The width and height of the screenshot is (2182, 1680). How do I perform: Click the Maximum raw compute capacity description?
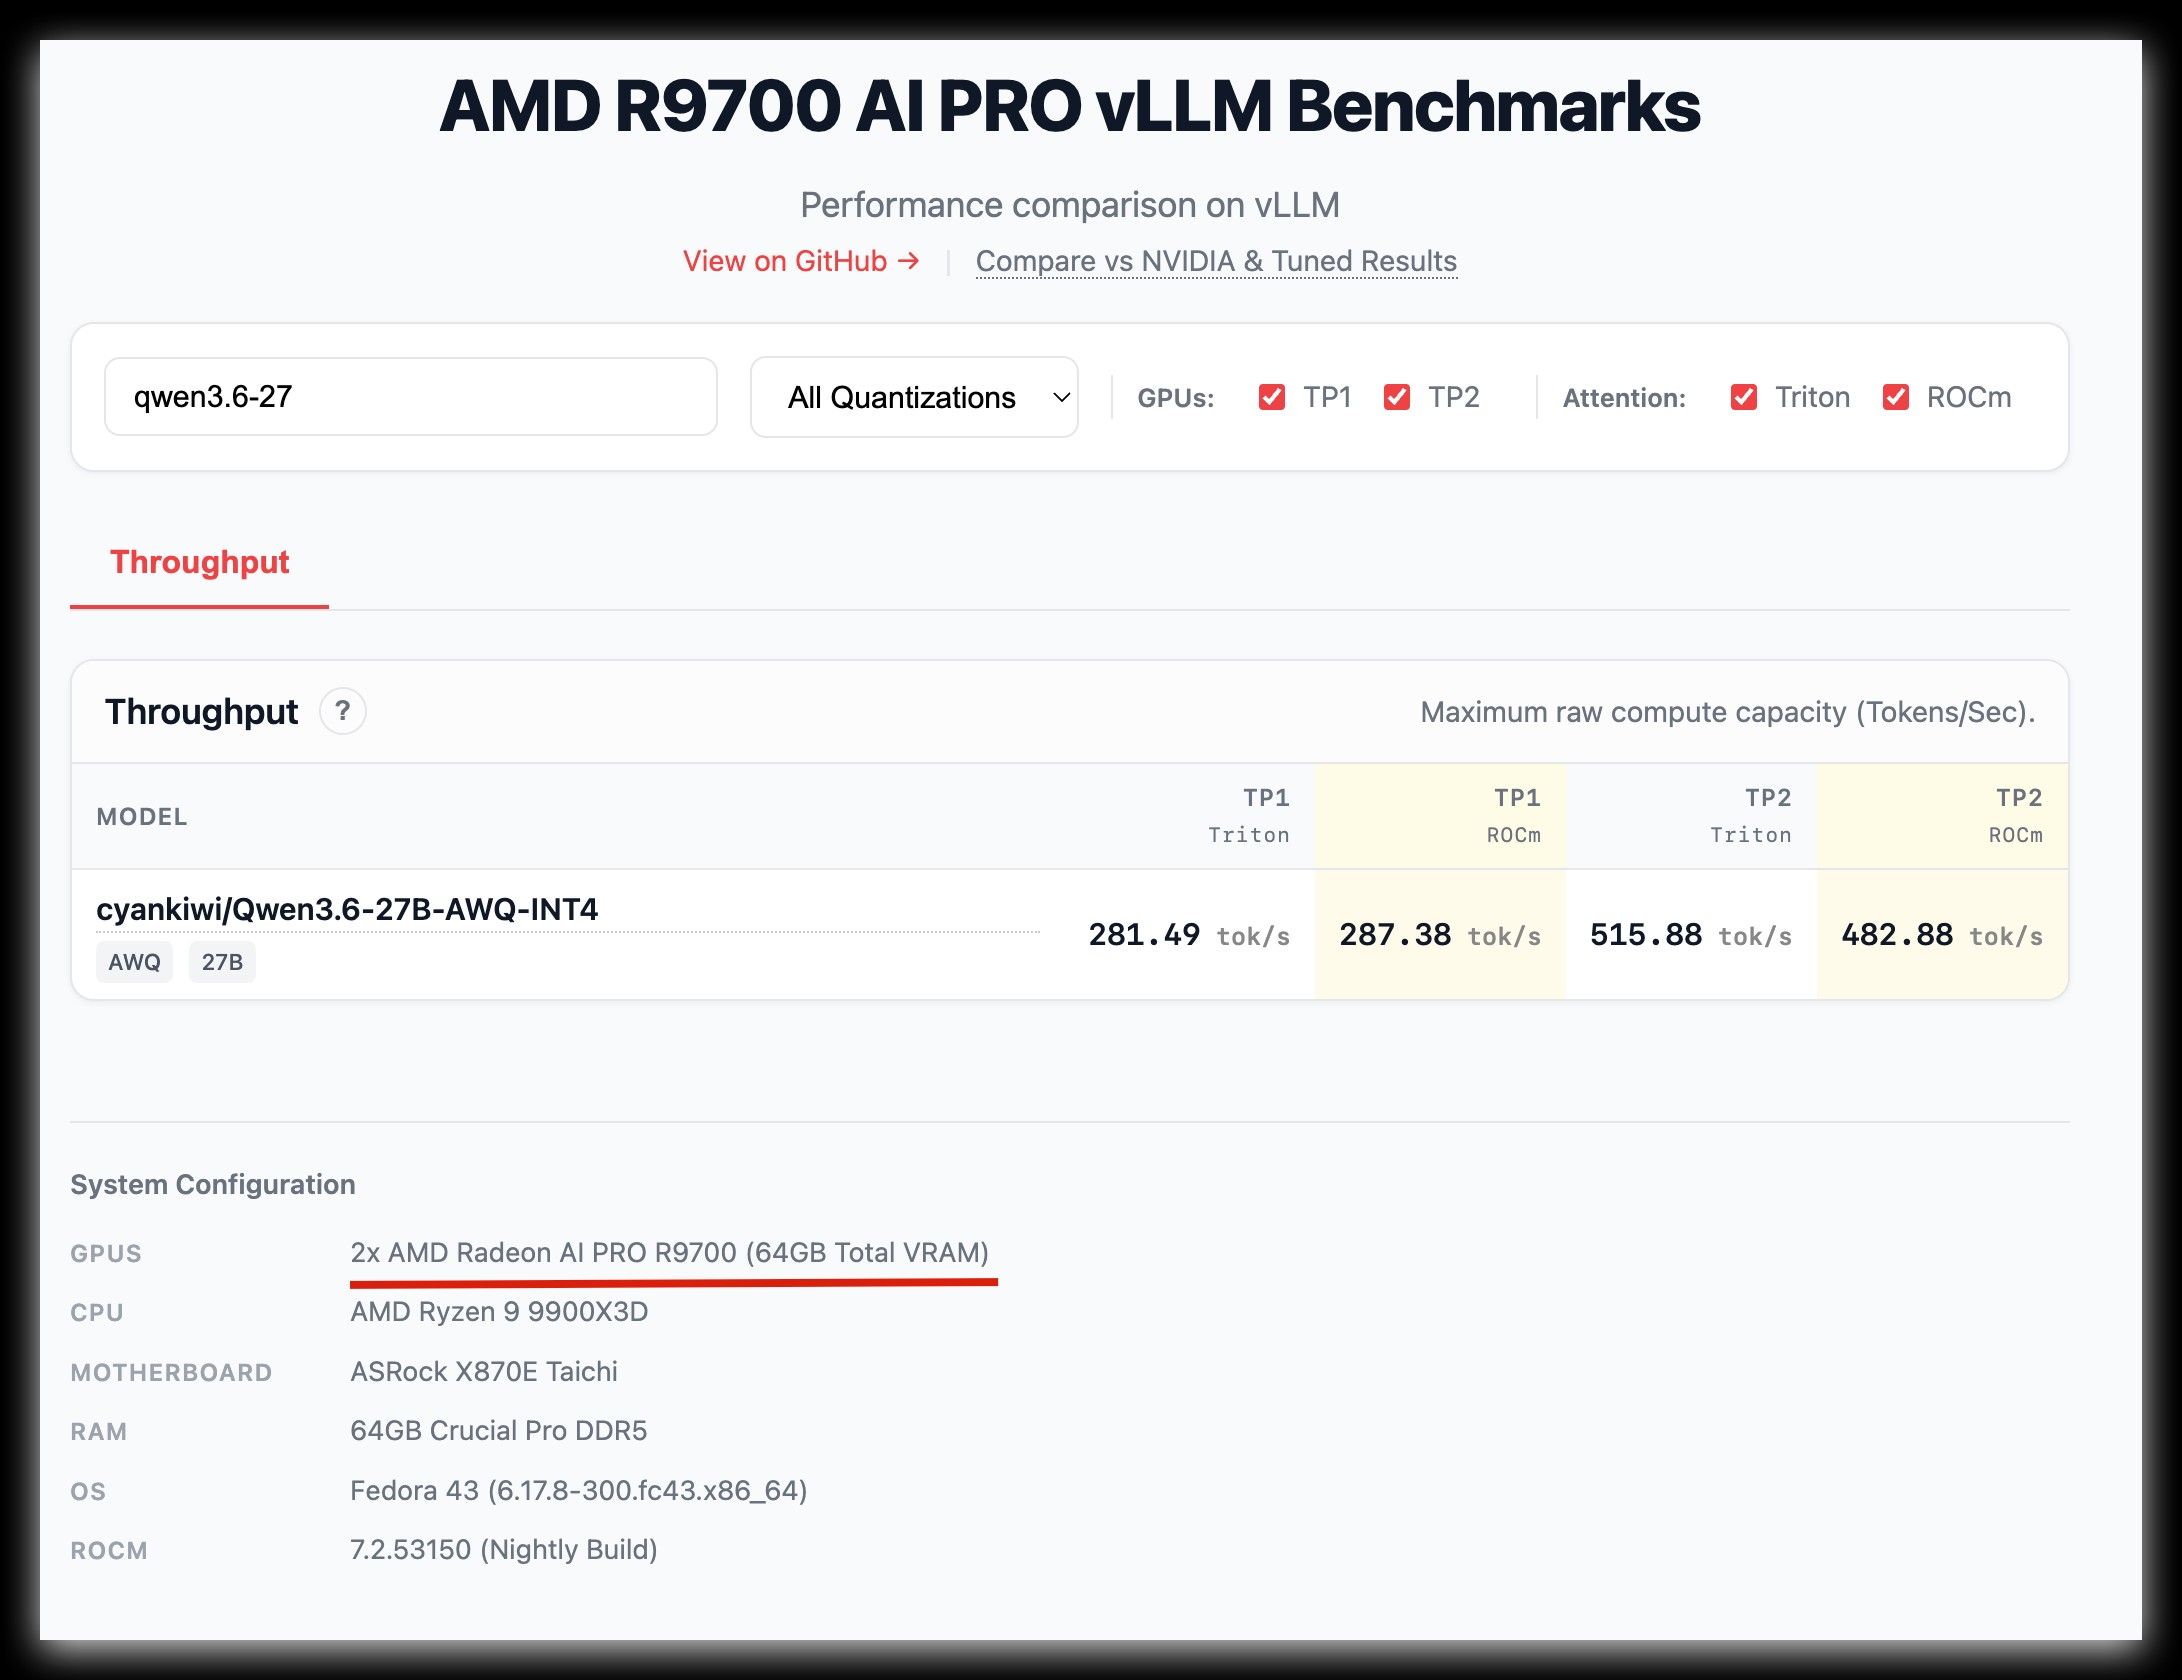coord(1728,712)
